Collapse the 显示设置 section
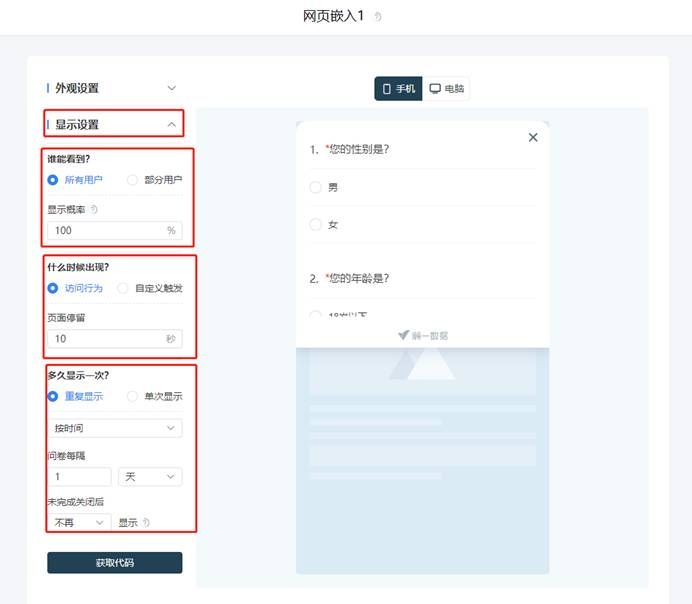This screenshot has height=604, width=692. click(172, 125)
